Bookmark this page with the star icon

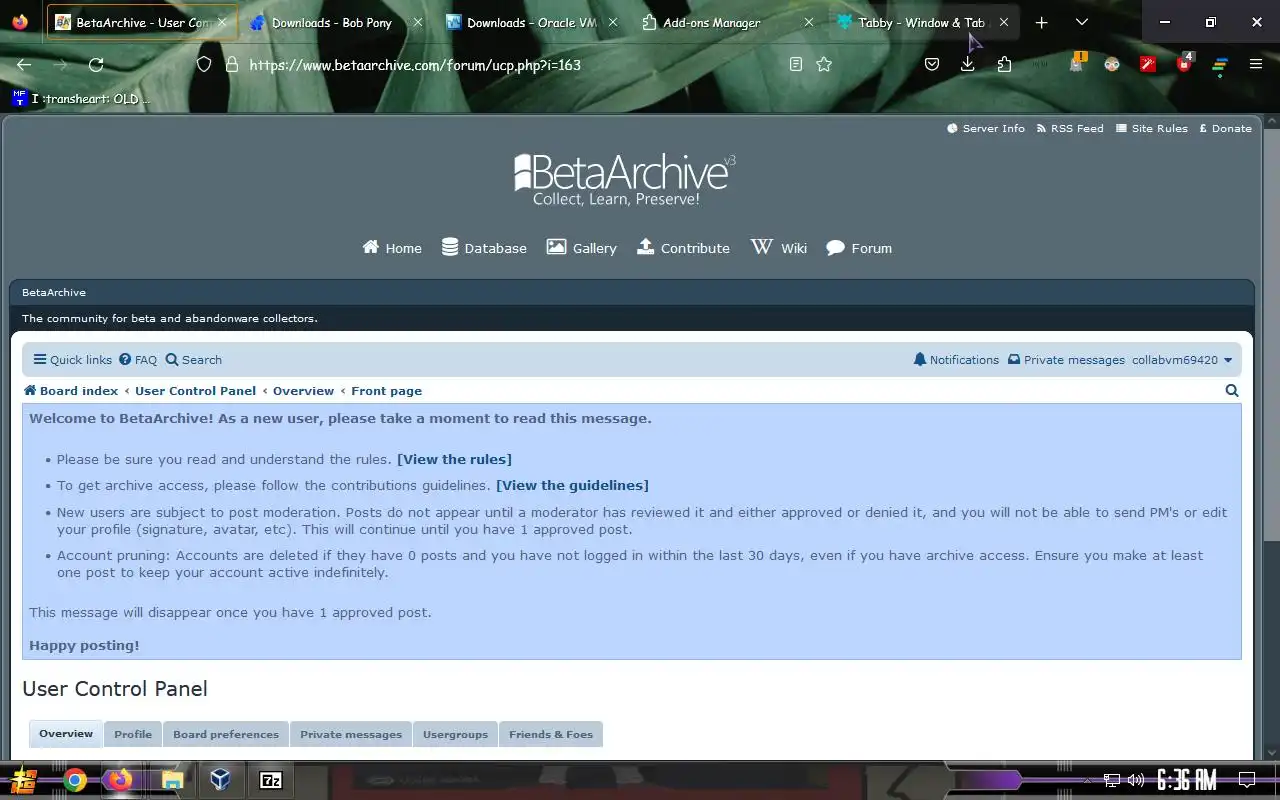pos(824,64)
